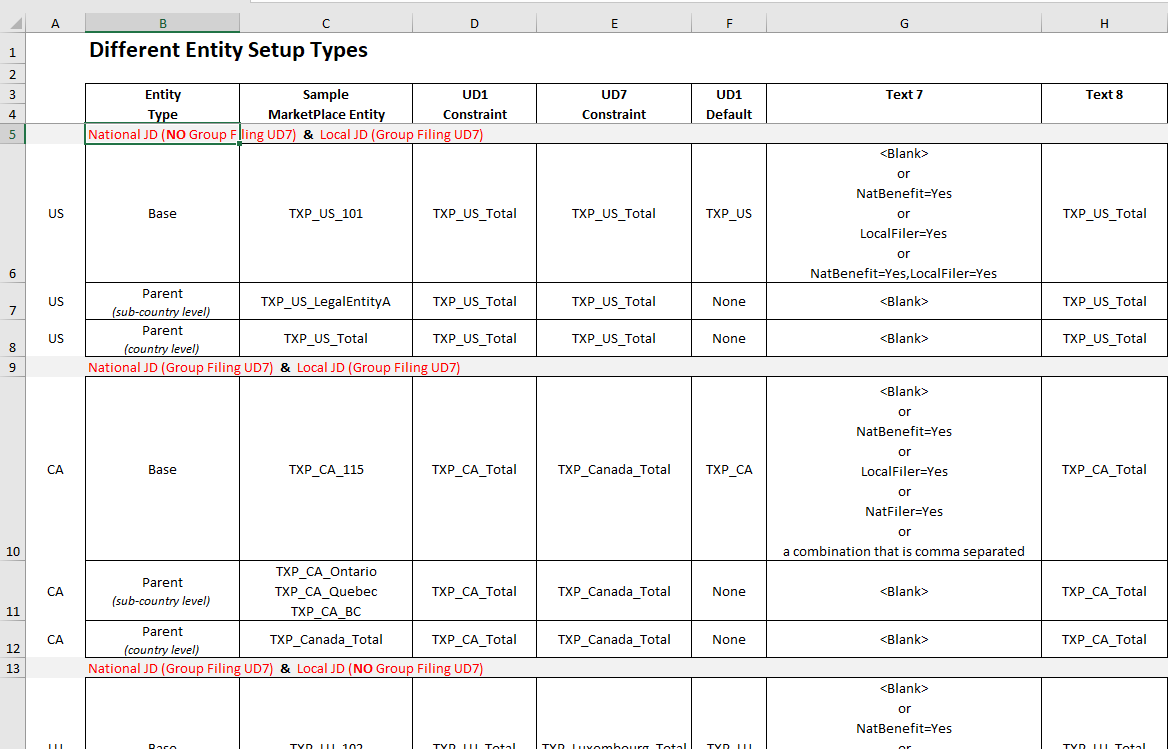Click the Parent country level cell in row 8
The width and height of the screenshot is (1168, 749).
(162, 337)
